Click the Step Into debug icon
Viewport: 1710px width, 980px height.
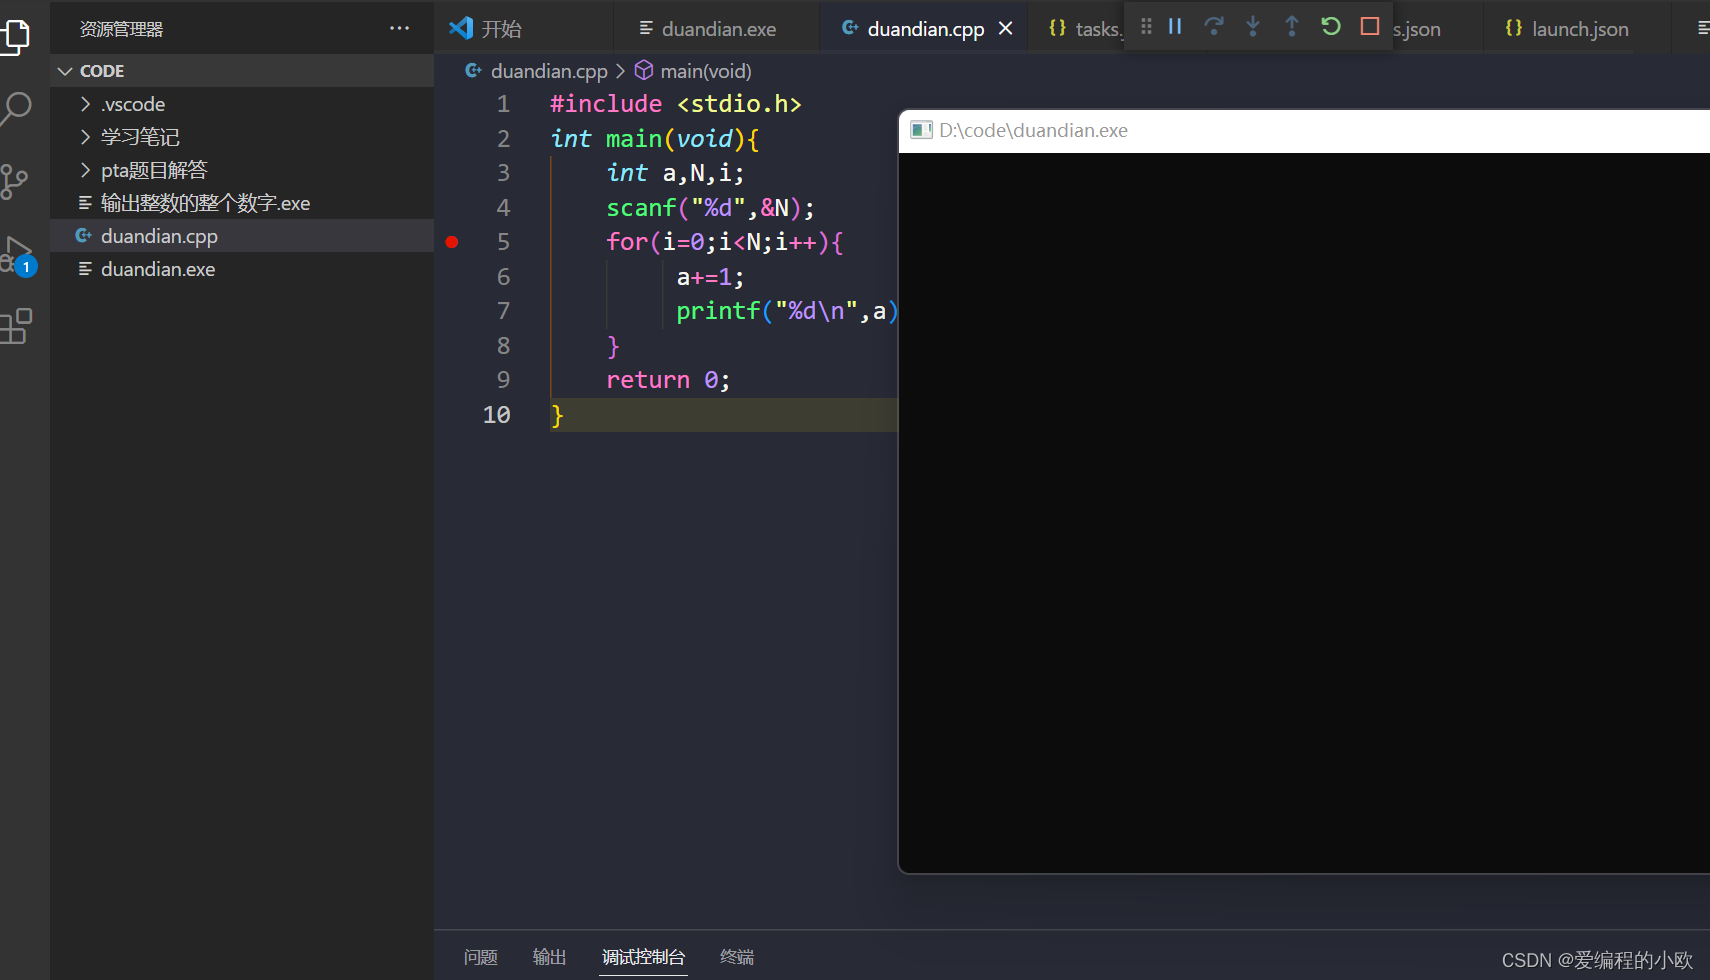point(1254,27)
